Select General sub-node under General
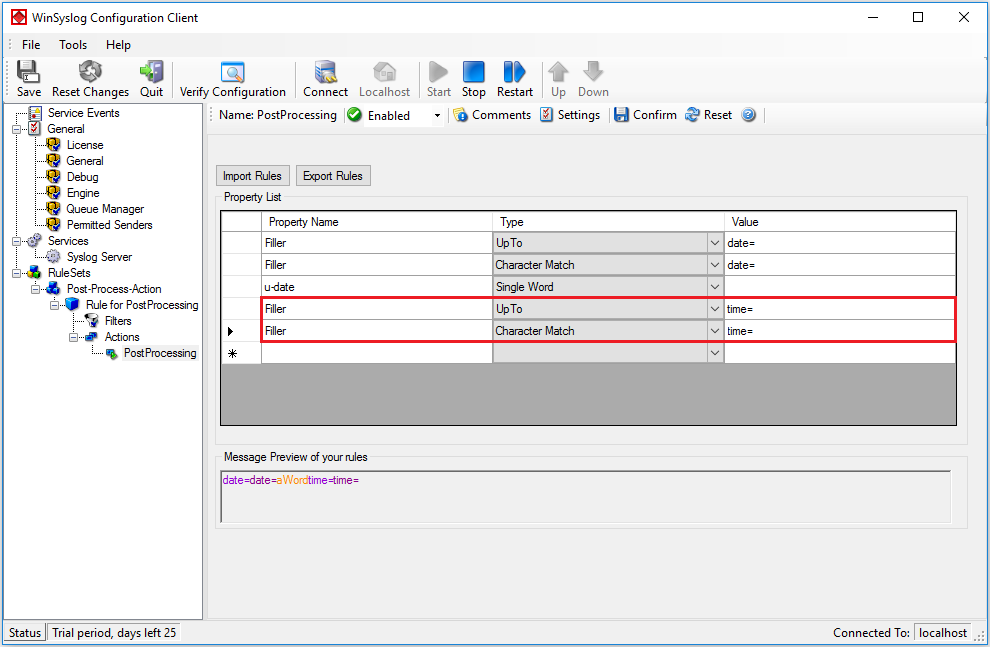The width and height of the screenshot is (990, 647). coord(85,161)
